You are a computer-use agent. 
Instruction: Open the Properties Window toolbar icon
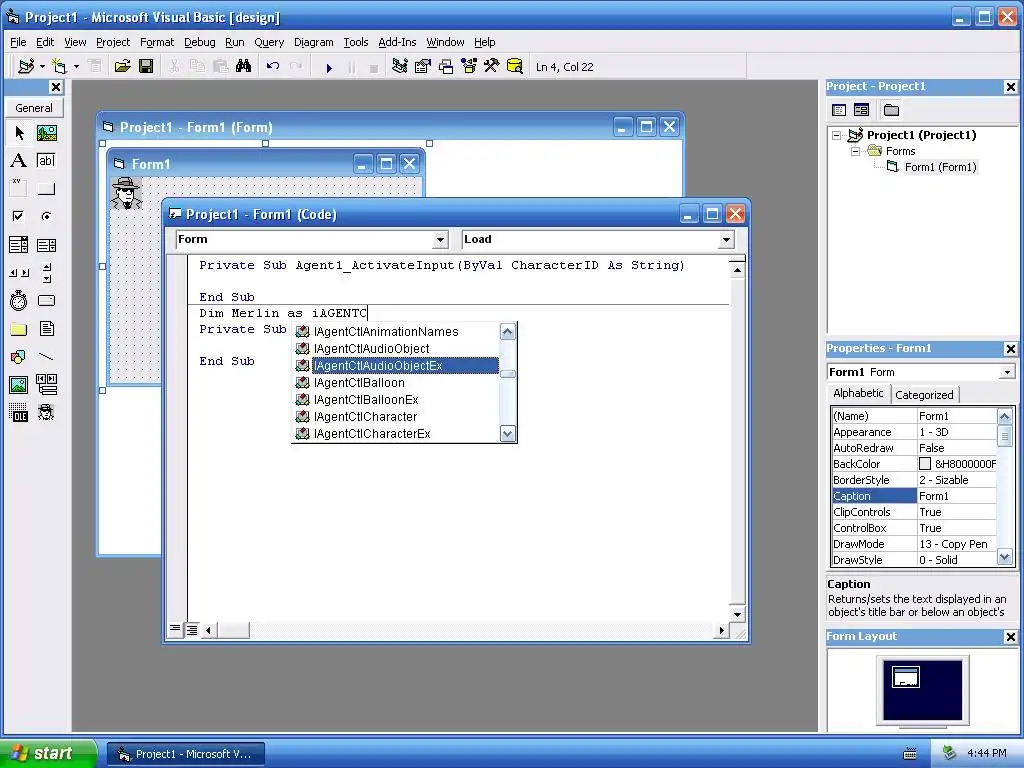[x=423, y=67]
